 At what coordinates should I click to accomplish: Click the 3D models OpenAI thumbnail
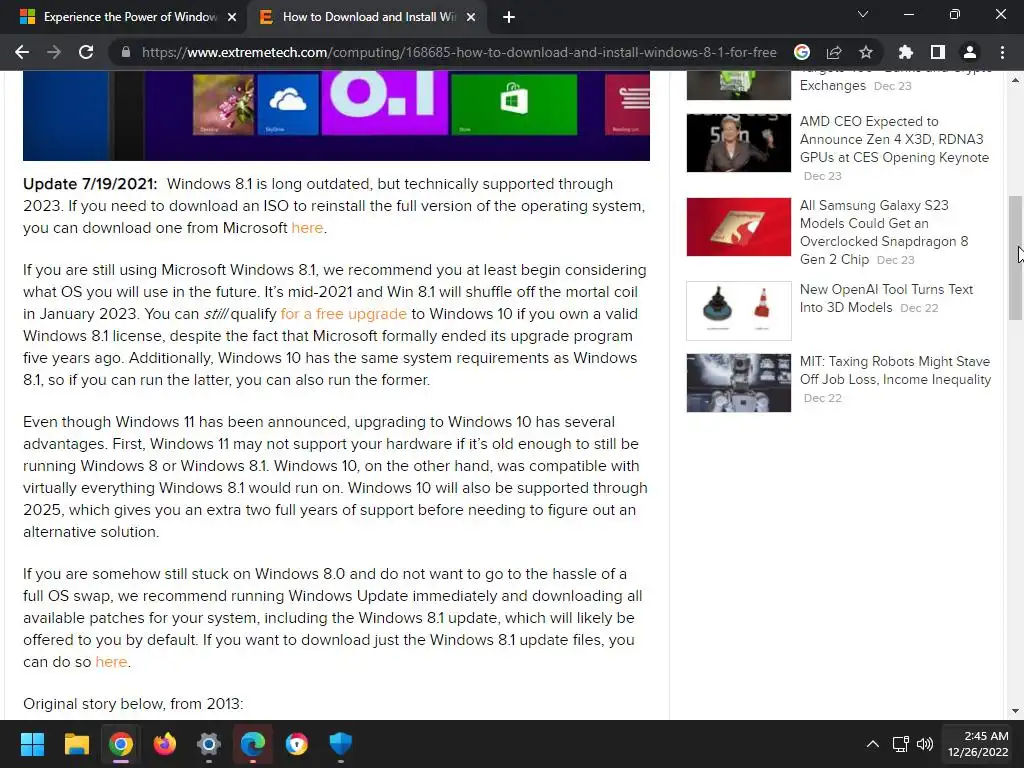click(739, 311)
